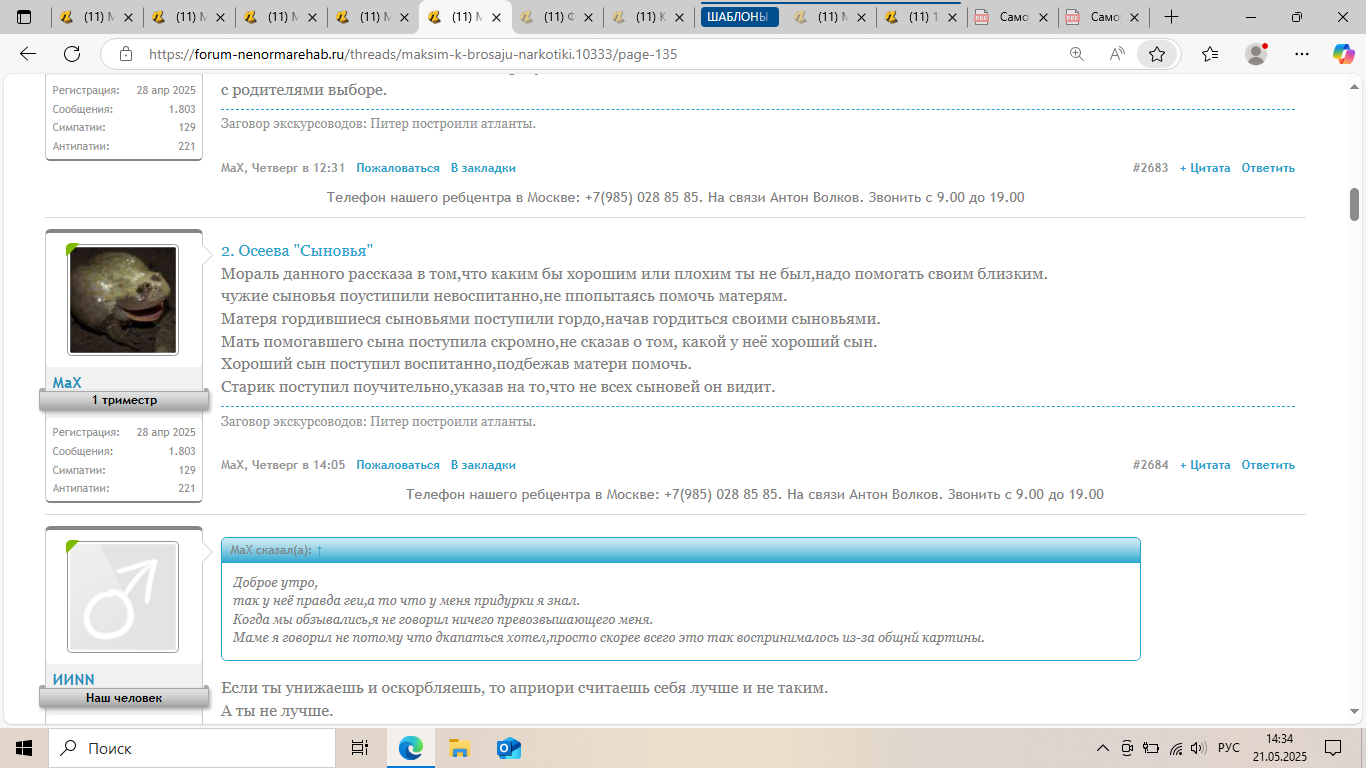Viewport: 1366px width, 768px height.
Task: Expand the hidden system tray icons chevron
Action: [x=1103, y=748]
